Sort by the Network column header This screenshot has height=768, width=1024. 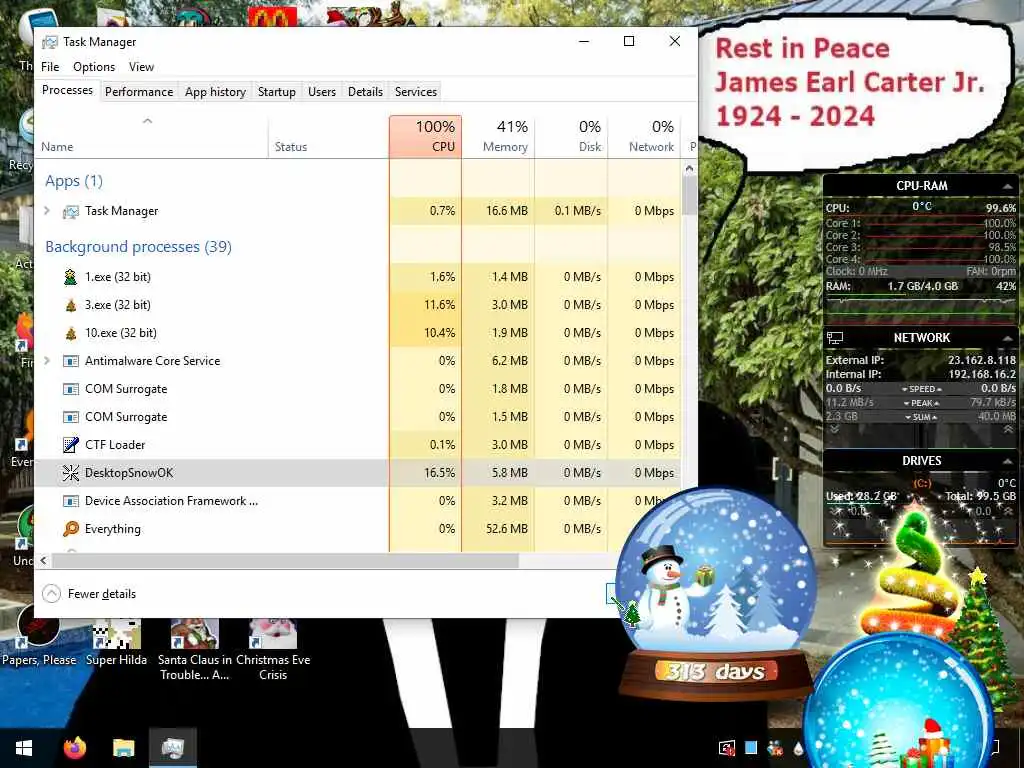coord(645,137)
